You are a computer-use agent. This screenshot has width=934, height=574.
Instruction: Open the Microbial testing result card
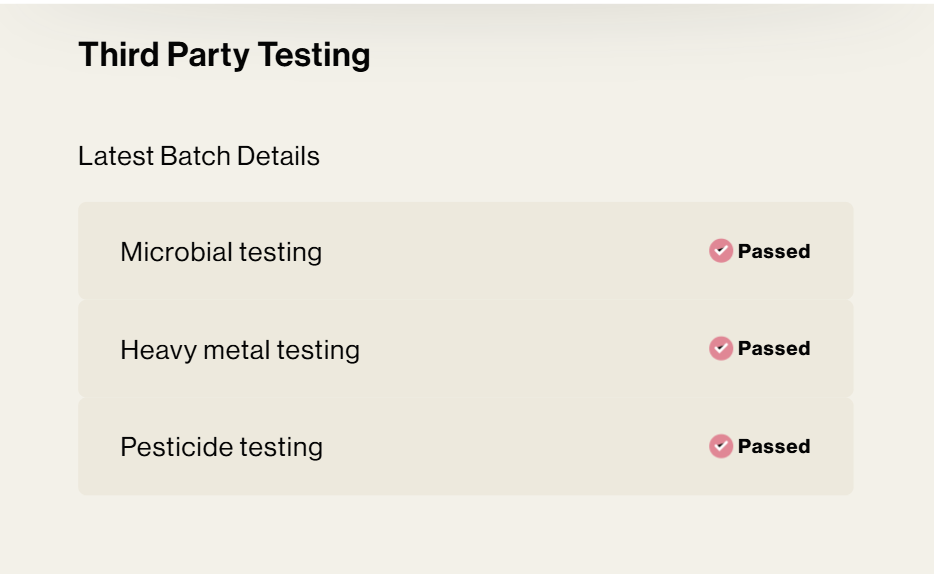466,251
